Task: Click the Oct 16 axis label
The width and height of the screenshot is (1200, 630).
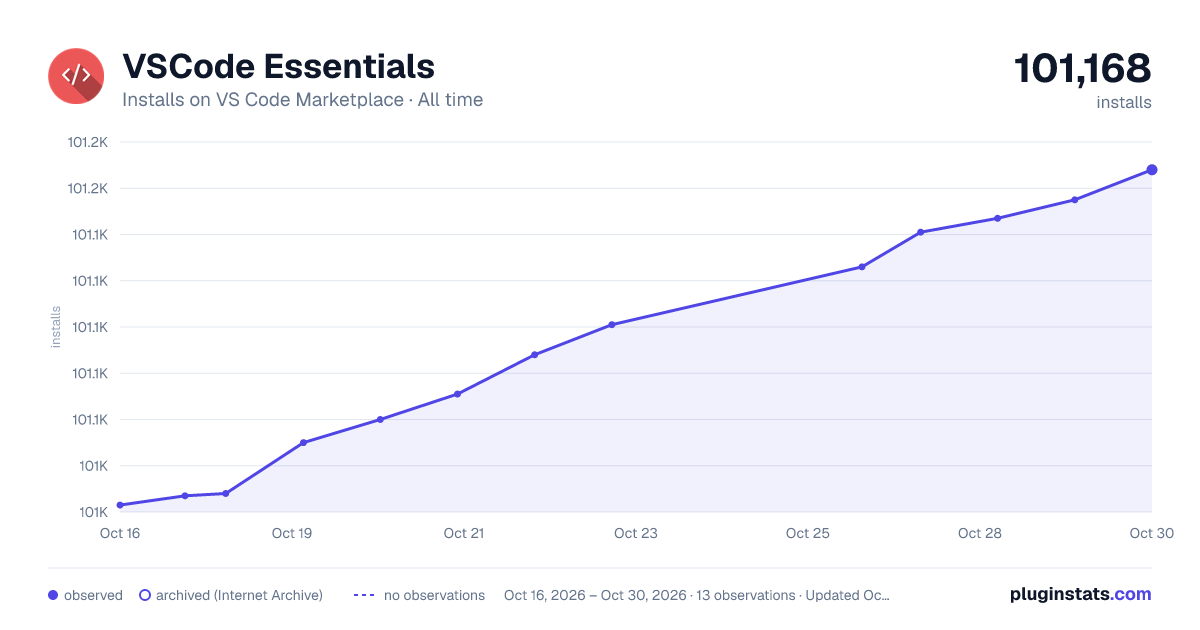Action: tap(120, 533)
